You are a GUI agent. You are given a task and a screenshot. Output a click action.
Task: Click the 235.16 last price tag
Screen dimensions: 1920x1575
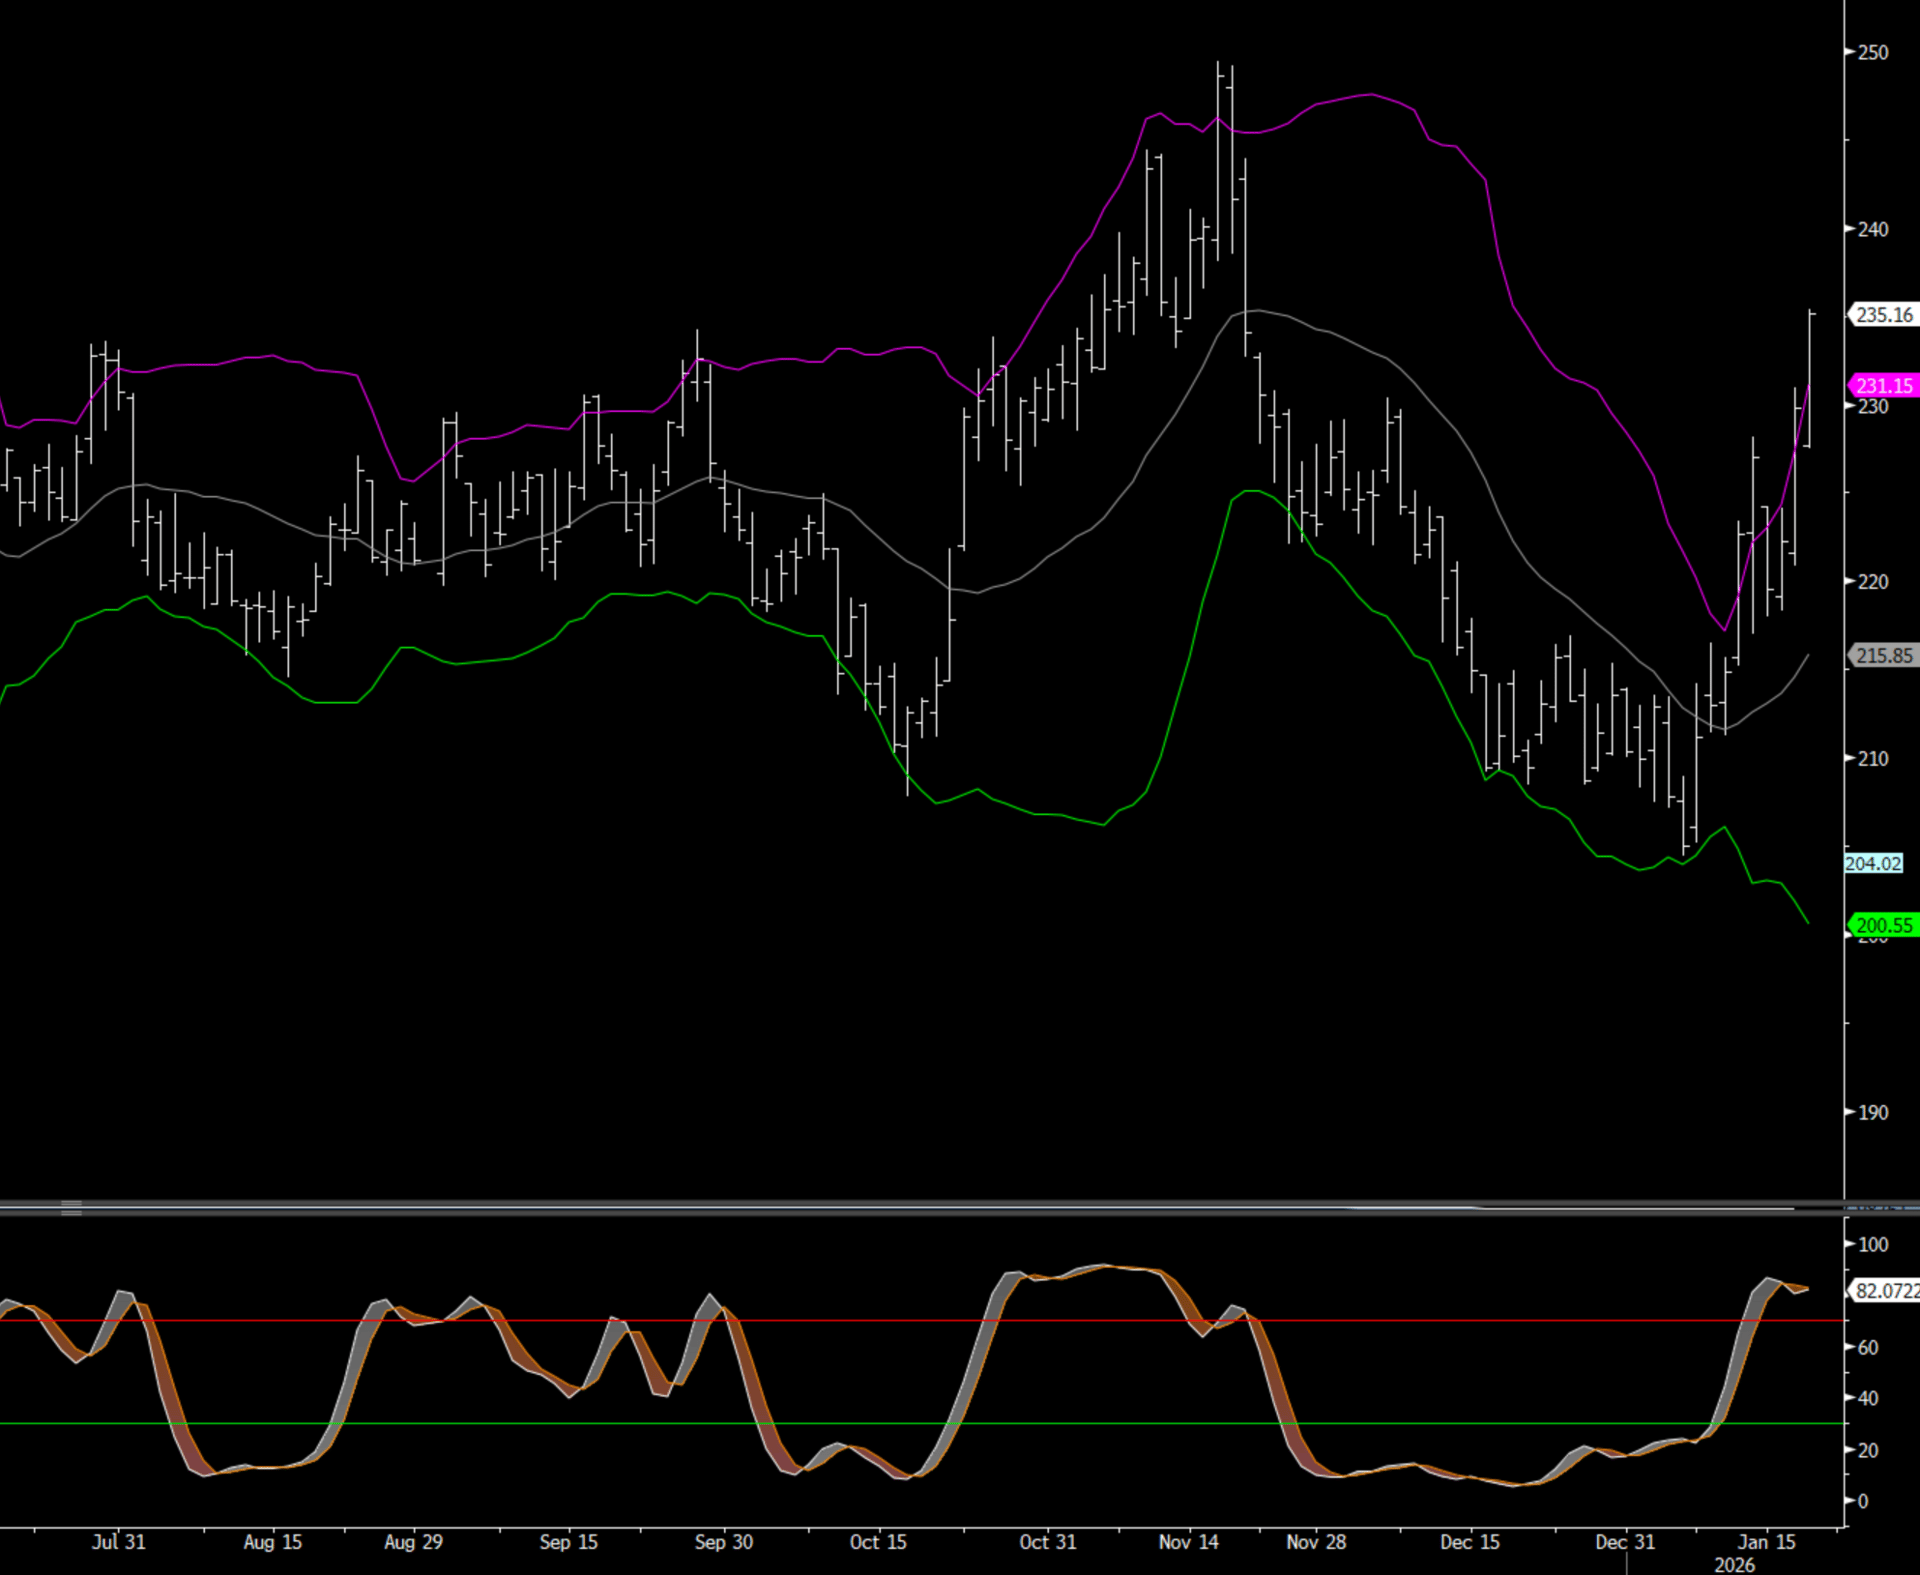(1884, 315)
